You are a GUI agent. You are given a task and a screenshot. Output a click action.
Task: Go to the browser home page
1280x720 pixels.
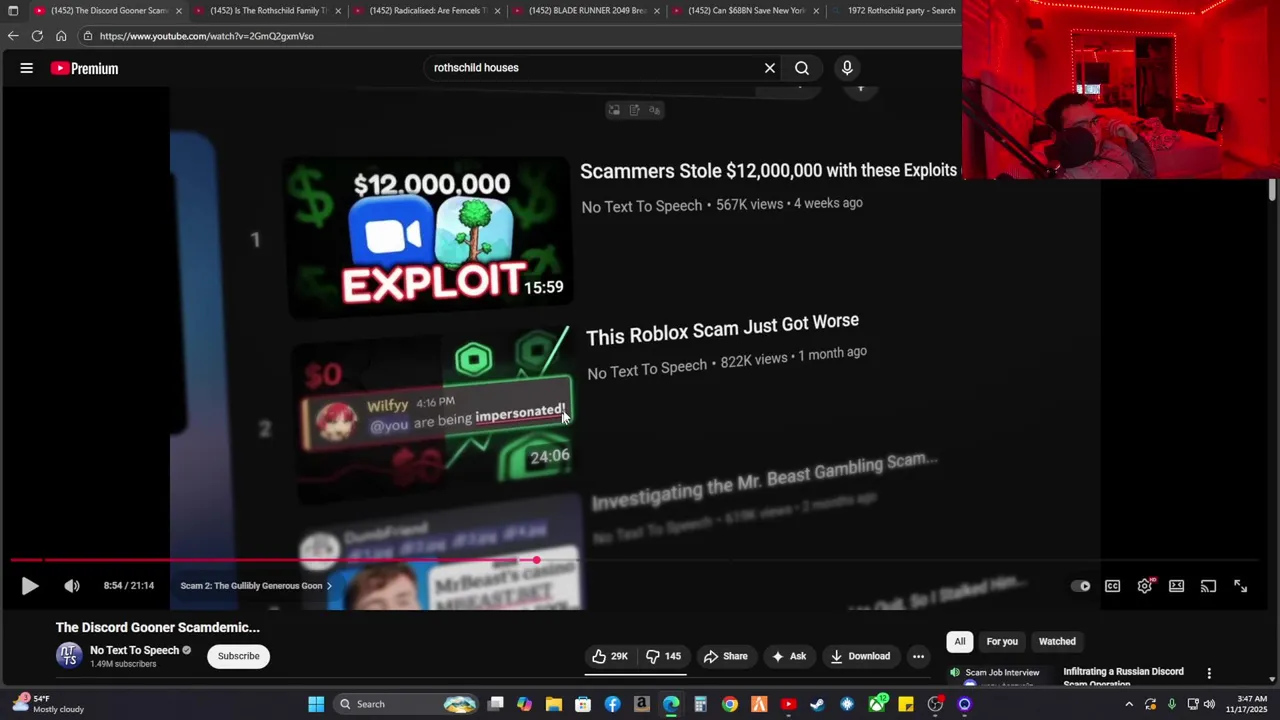point(61,36)
